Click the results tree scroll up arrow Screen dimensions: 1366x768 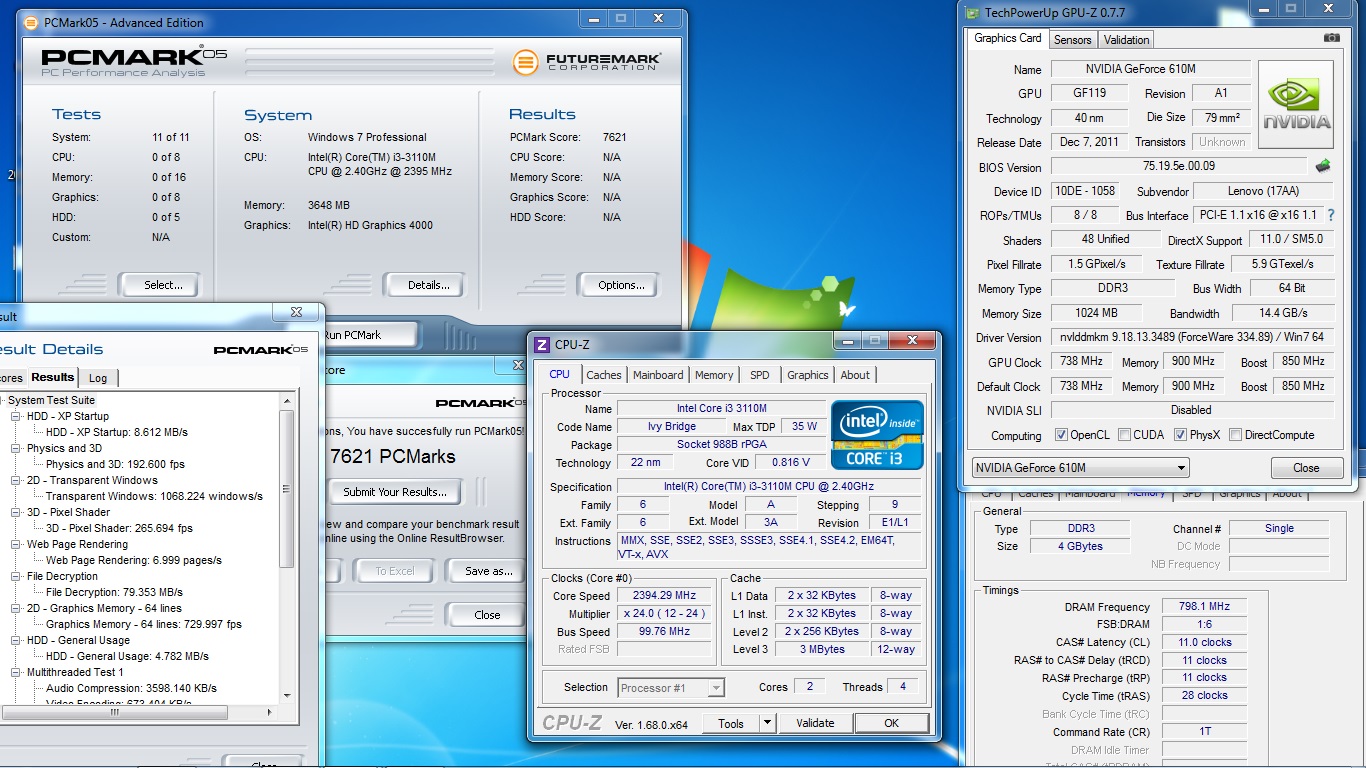click(287, 400)
